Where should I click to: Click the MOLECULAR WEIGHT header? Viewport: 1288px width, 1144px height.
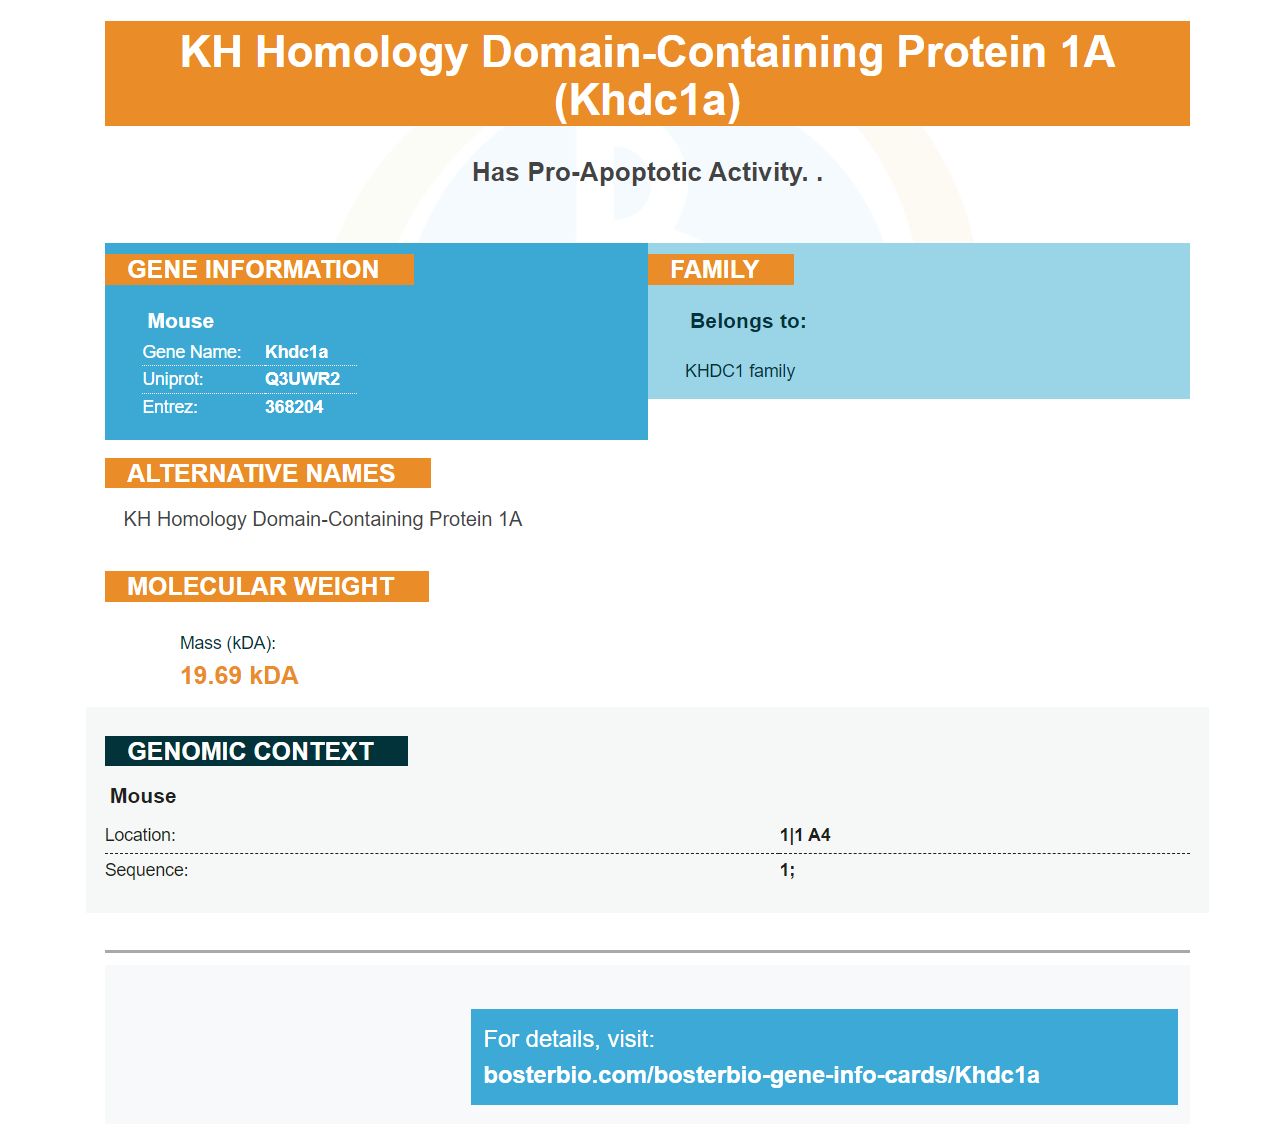point(266,587)
